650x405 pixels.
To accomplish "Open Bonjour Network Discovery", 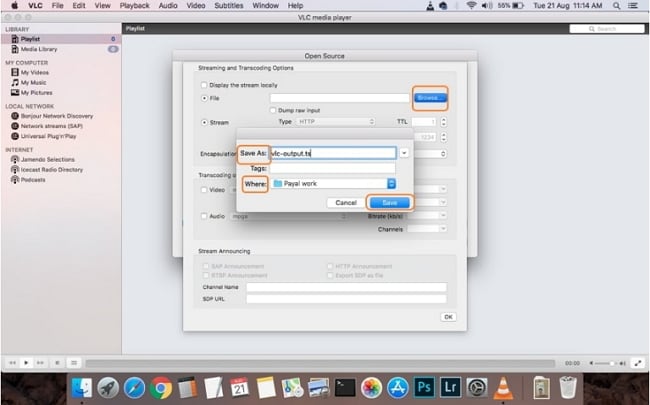I will 57,116.
